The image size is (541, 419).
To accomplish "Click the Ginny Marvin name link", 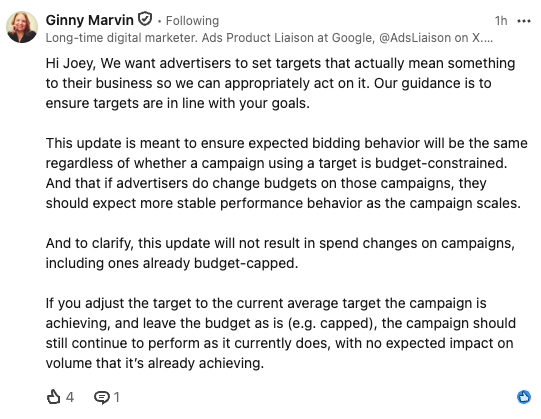I will 89,20.
